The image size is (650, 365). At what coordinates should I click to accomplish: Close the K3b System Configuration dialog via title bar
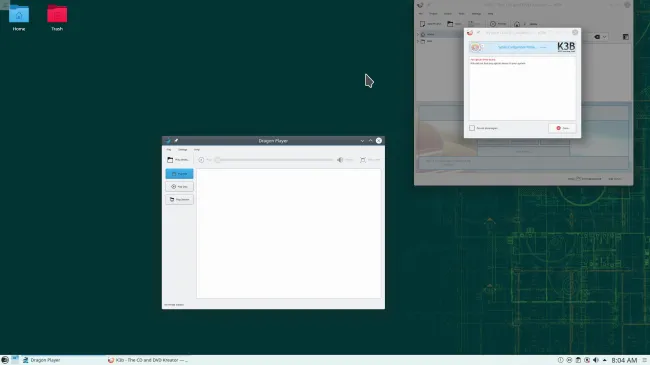coord(575,32)
